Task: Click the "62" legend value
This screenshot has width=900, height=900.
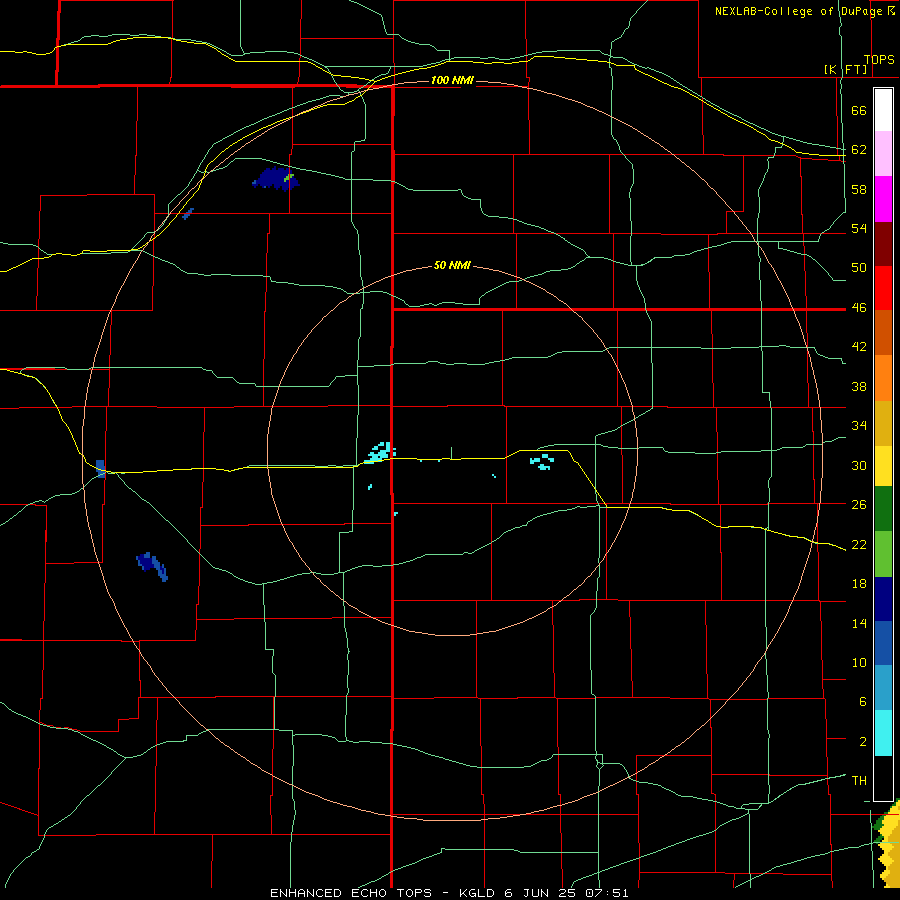Action: (859, 150)
